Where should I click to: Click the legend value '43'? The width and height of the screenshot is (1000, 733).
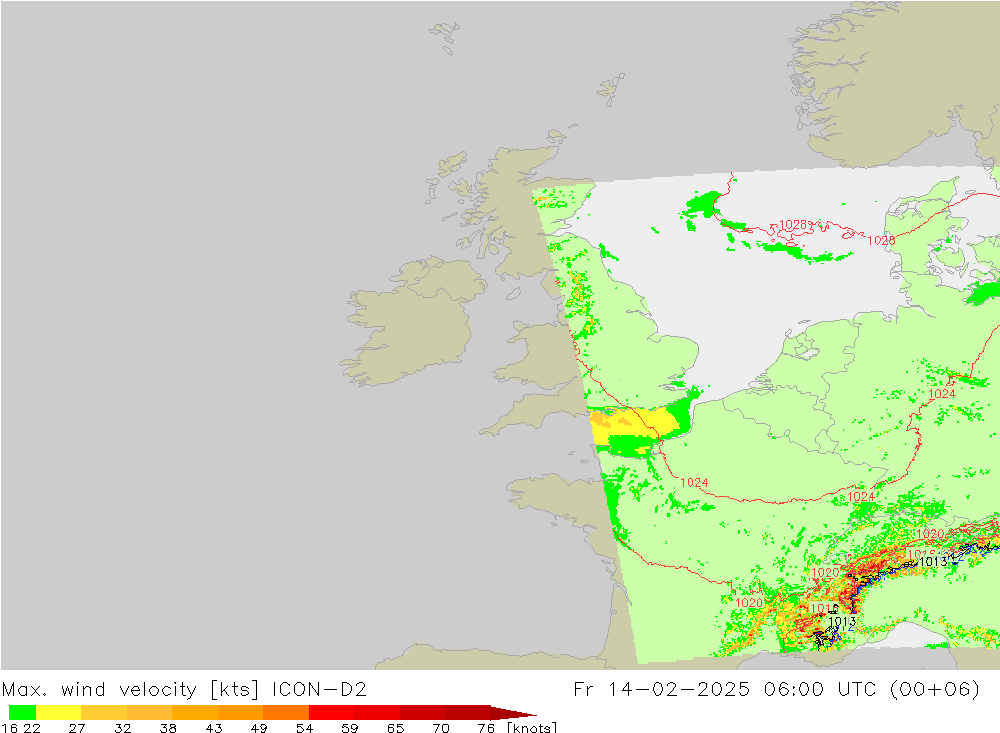click(214, 728)
